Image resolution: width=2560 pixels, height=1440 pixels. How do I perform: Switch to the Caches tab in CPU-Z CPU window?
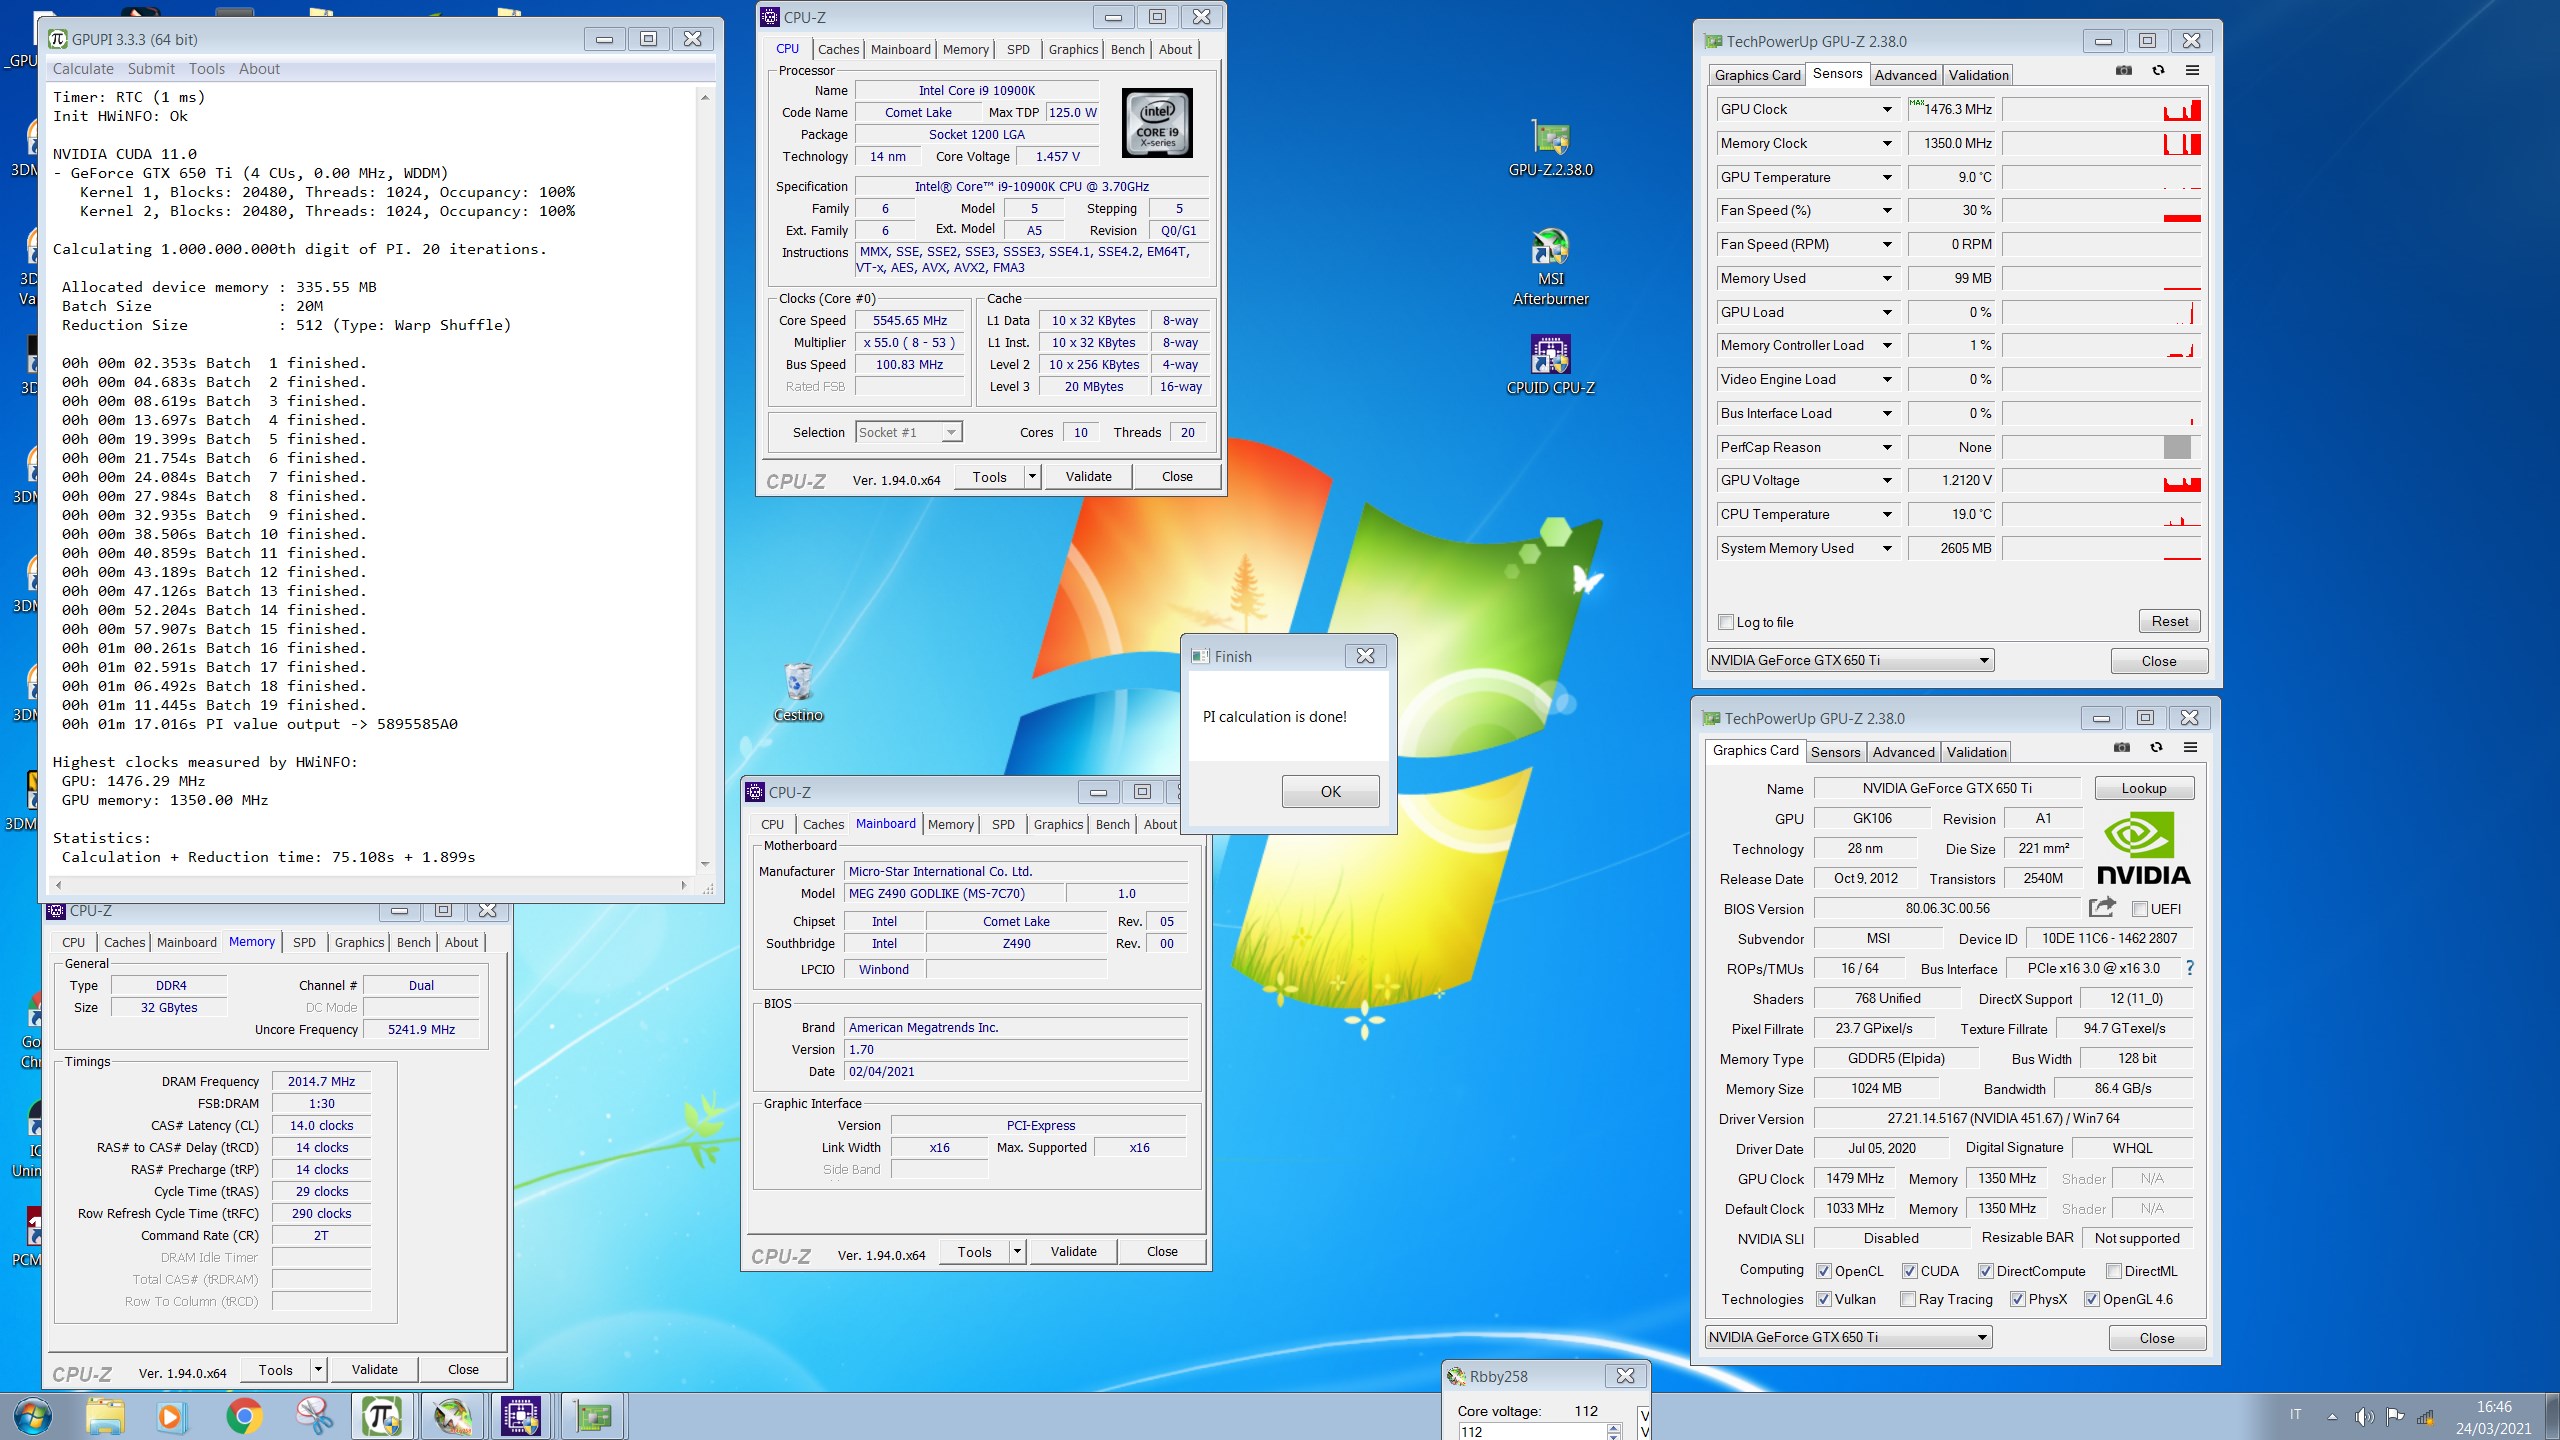click(x=838, y=49)
